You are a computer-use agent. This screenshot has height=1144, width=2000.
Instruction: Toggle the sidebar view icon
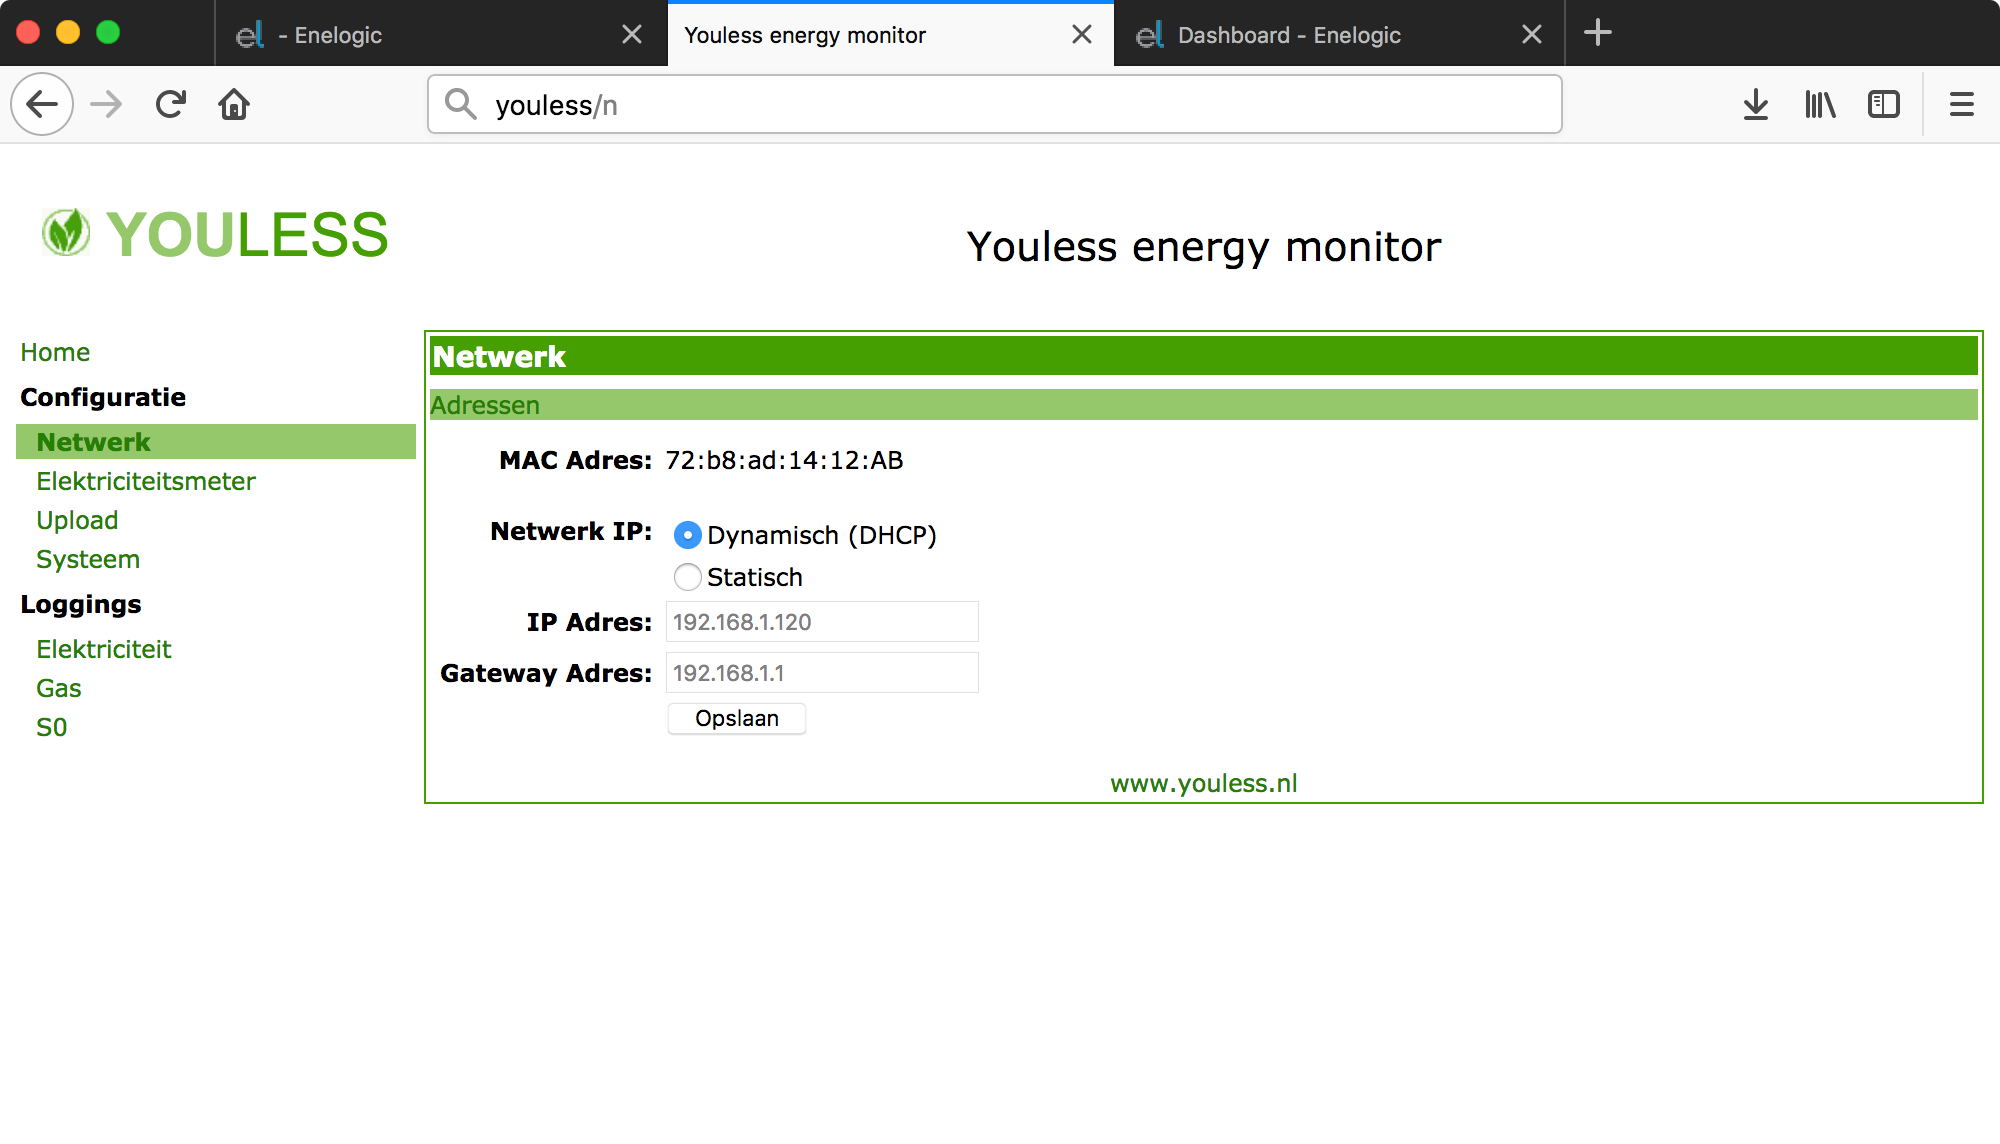pos(1884,104)
